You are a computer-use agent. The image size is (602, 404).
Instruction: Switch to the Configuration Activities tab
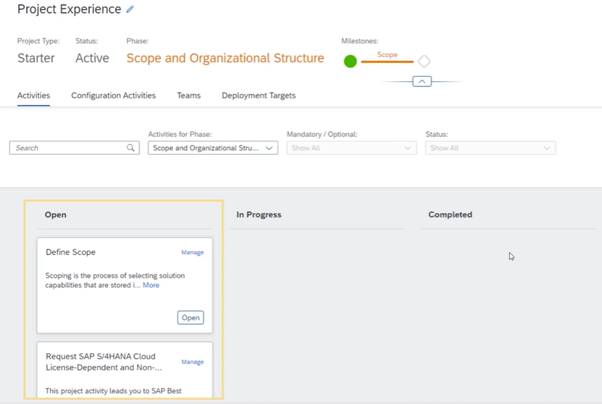pyautogui.click(x=113, y=96)
